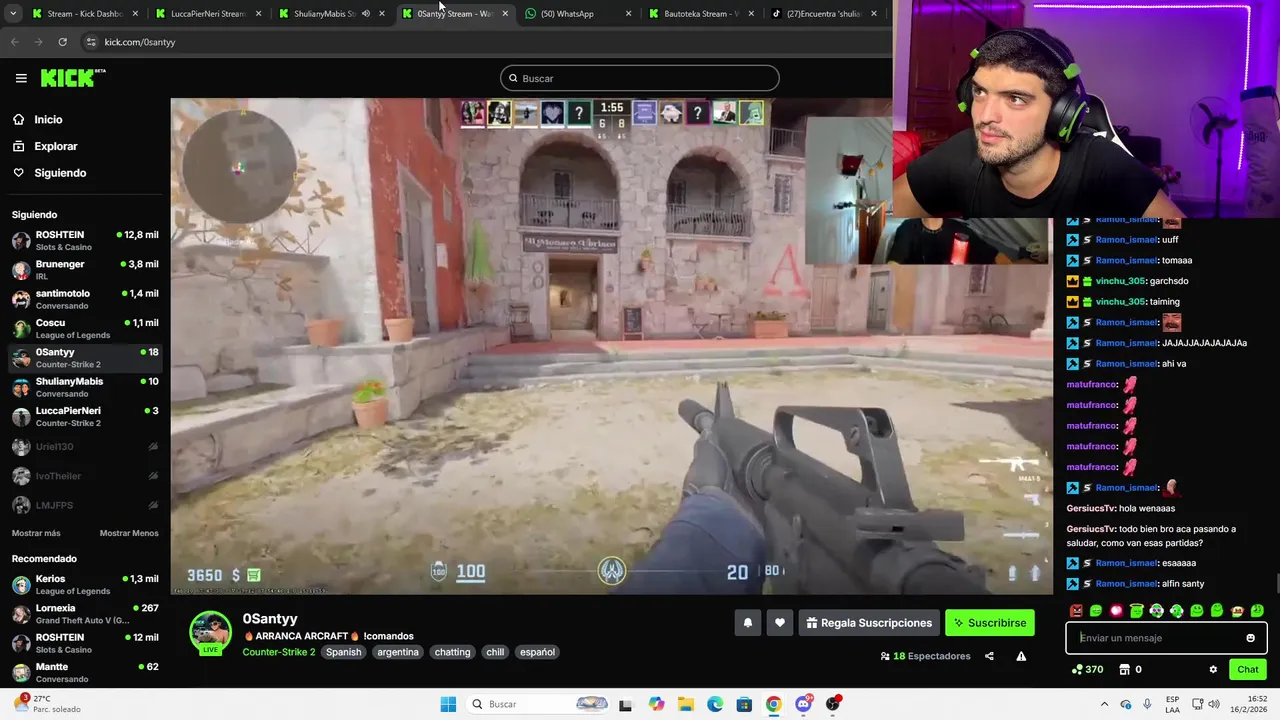Click the green Chat send button

[x=1248, y=669]
